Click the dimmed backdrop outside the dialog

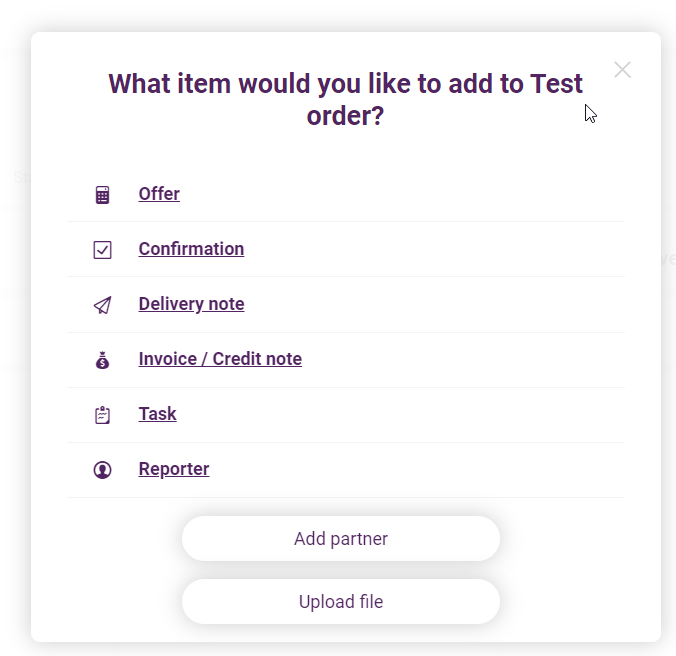(15, 345)
